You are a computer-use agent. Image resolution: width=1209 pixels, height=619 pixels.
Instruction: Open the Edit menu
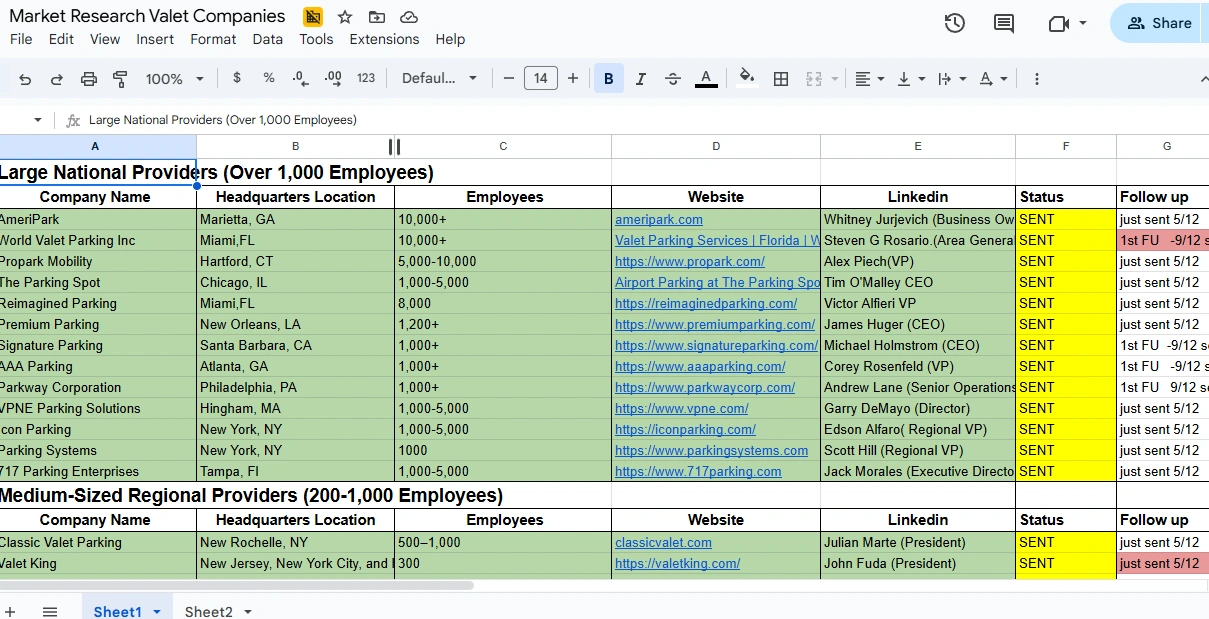(61, 39)
